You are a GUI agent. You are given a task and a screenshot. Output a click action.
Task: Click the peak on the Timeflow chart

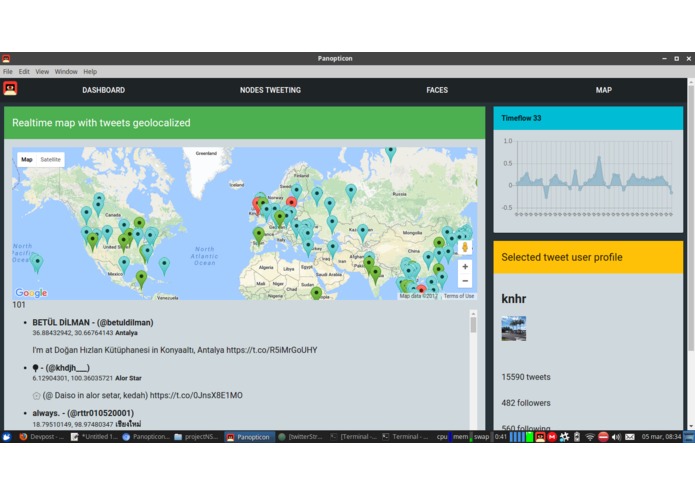[x=599, y=158]
